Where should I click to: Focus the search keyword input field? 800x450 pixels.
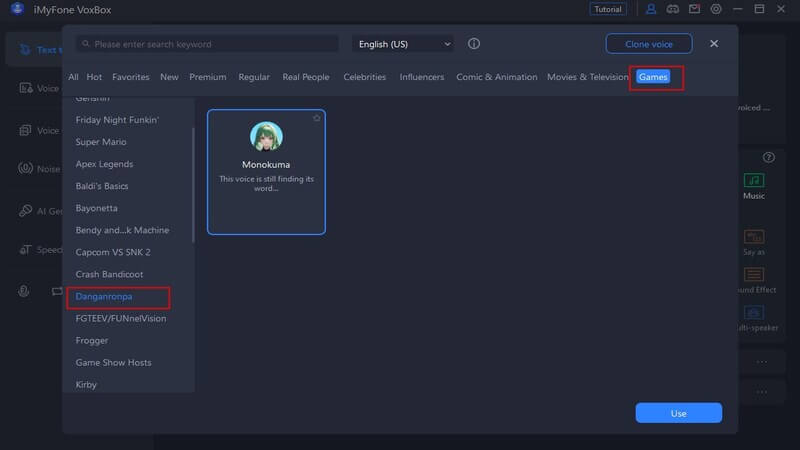point(207,44)
